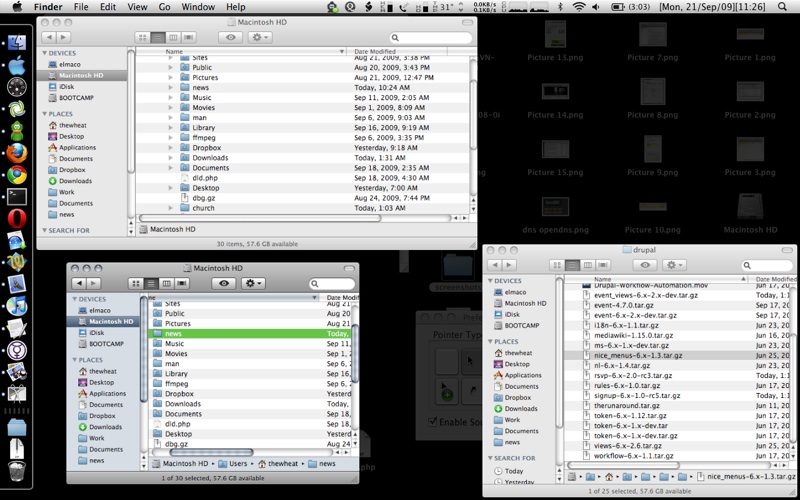Open the Trash in the Dock
This screenshot has height=500, width=800.
tap(16, 472)
